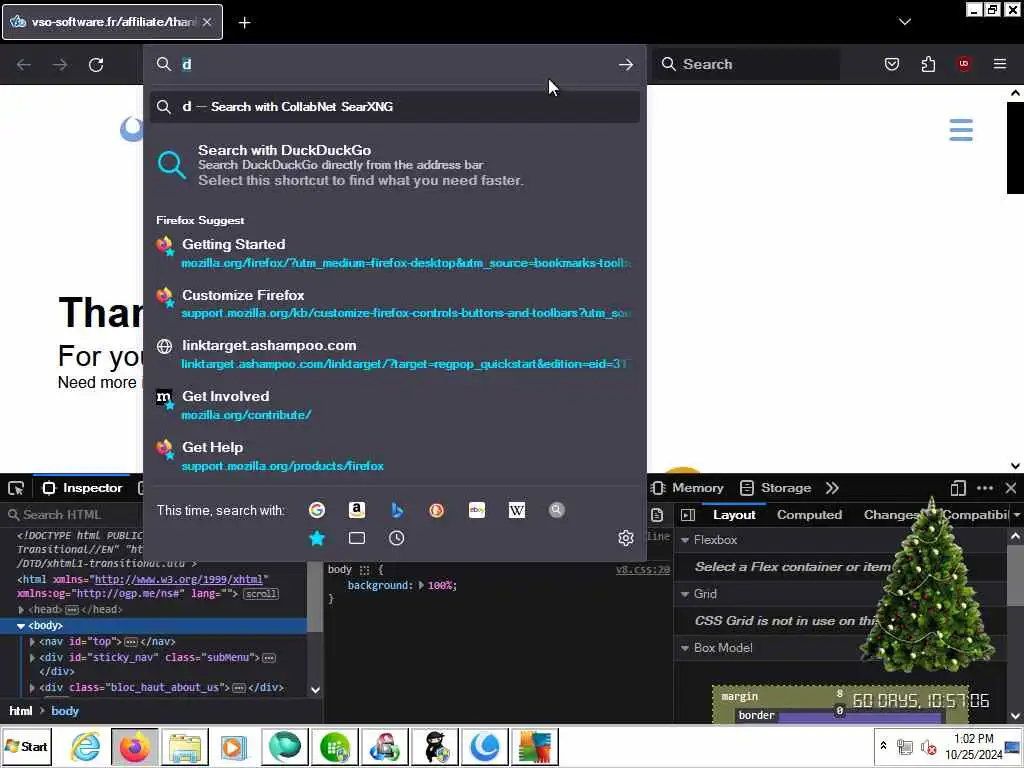This screenshot has width=1024, height=768.
Task: Reload the current page
Action: click(96, 65)
